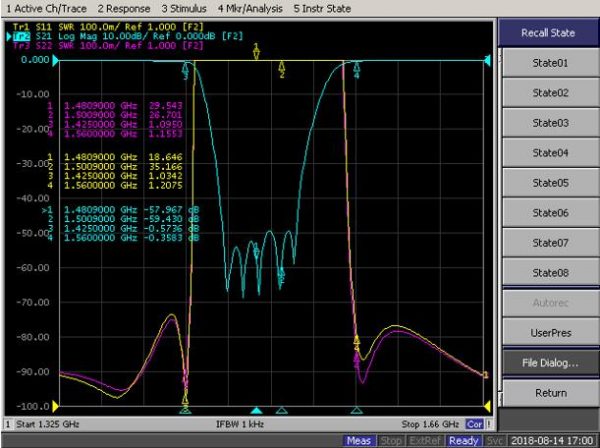Click marker 4 triangle below the graph

click(x=357, y=411)
